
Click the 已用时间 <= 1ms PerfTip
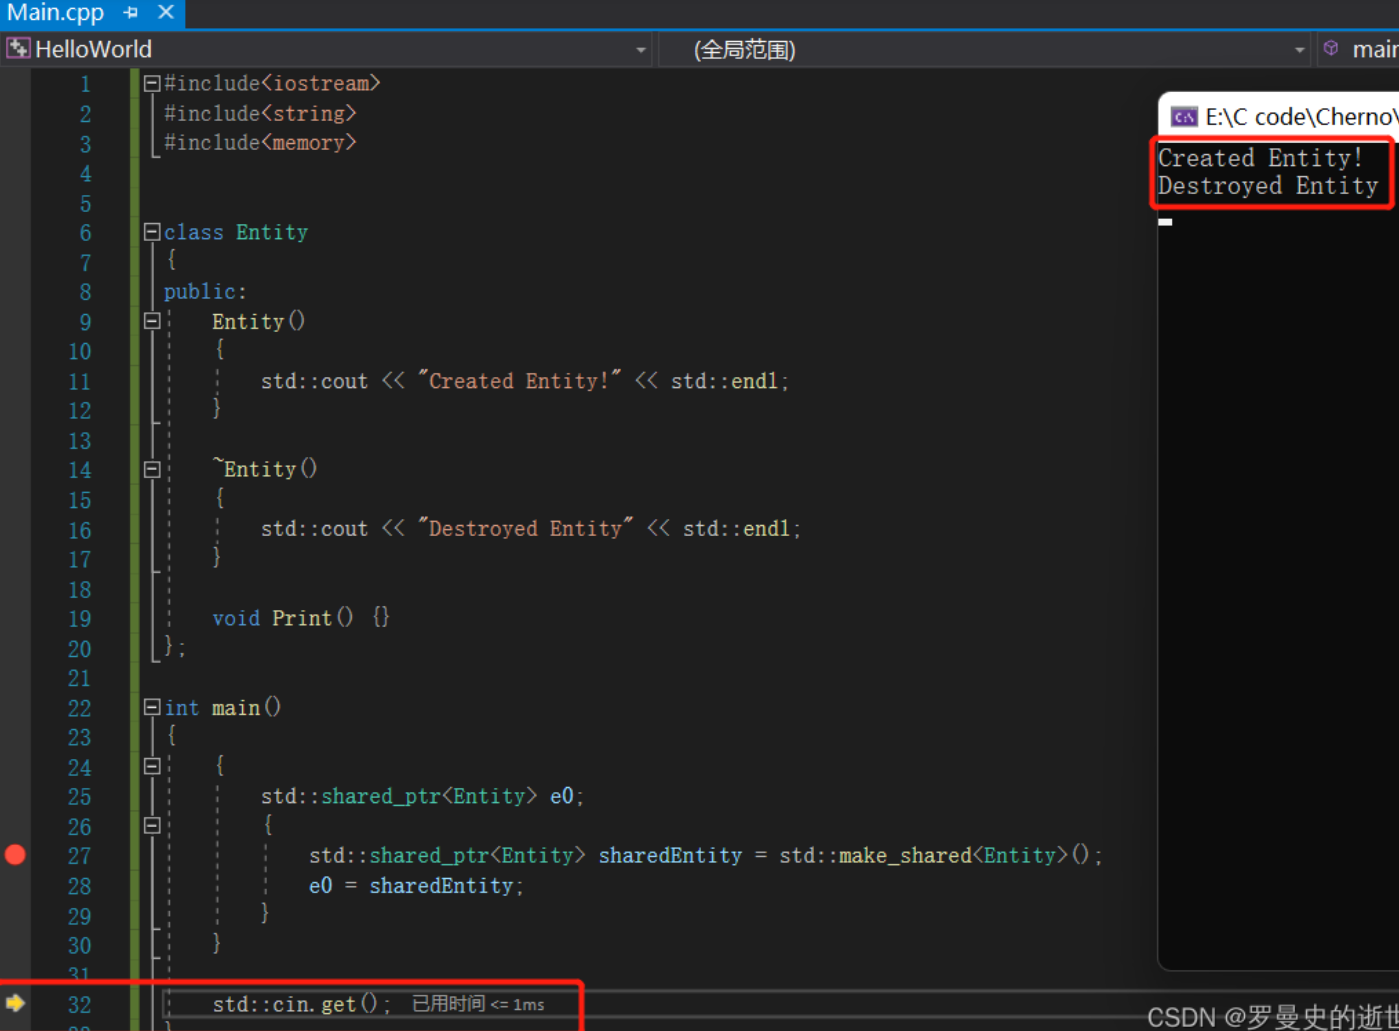(478, 1004)
